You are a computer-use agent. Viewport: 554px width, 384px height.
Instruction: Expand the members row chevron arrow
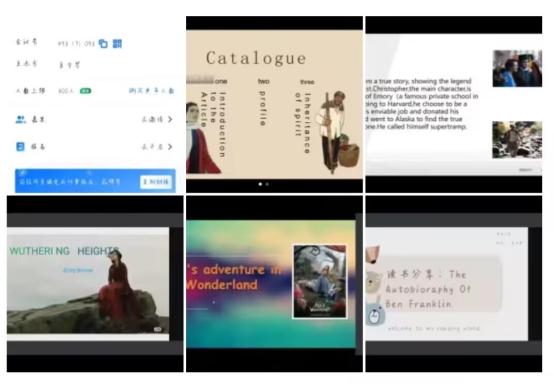tap(170, 119)
